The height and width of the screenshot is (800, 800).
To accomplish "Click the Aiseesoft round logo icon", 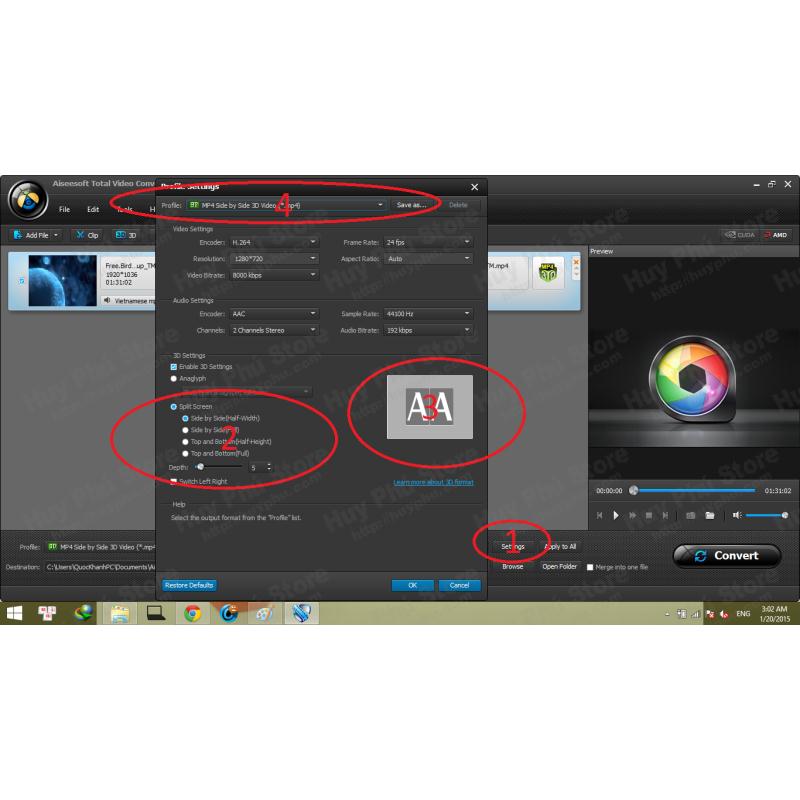I will (x=28, y=200).
